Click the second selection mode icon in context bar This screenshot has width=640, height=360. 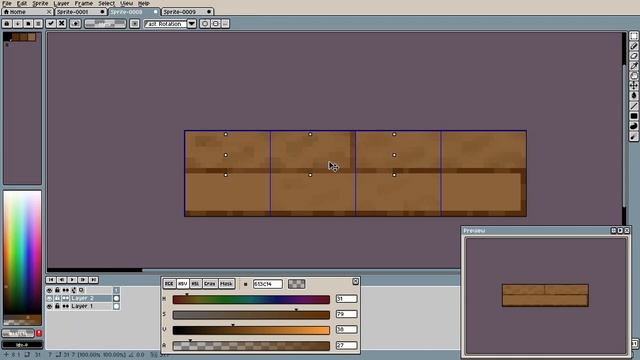(17, 24)
